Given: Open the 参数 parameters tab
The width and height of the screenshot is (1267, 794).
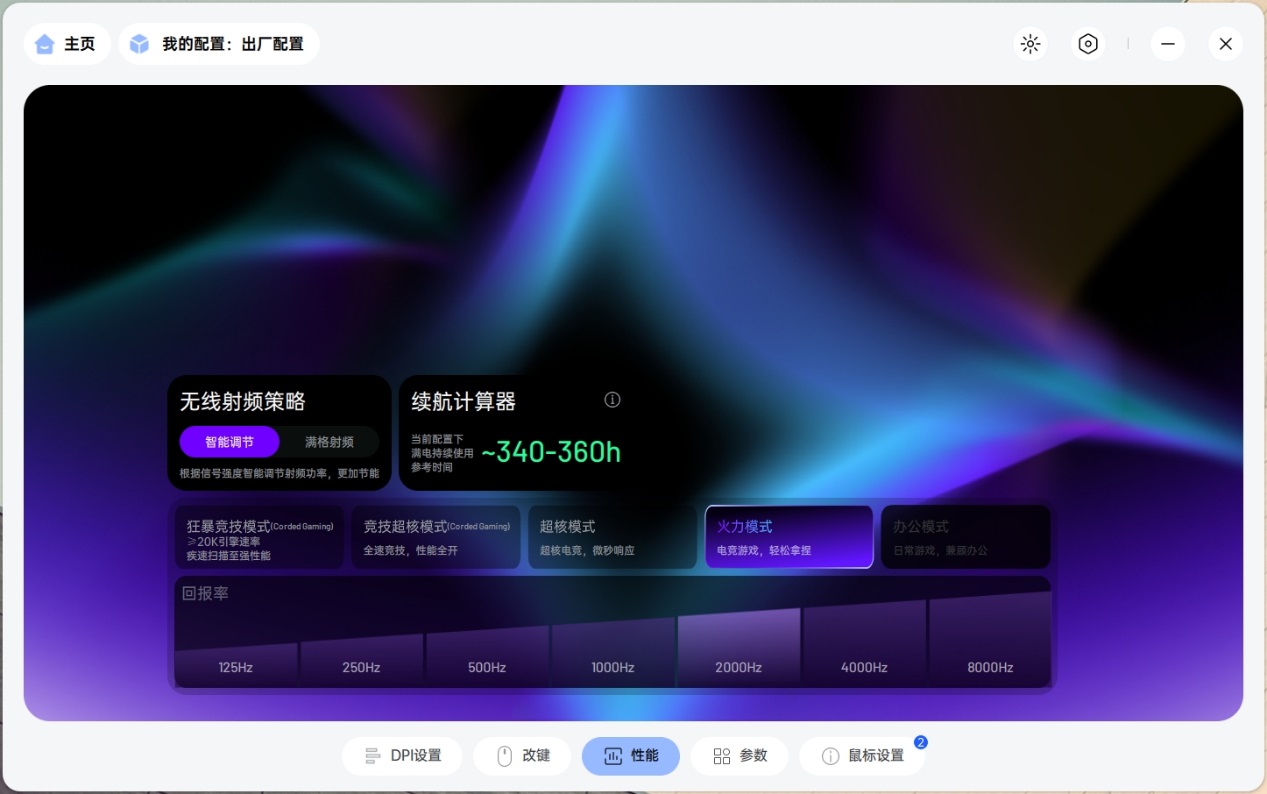Looking at the screenshot, I should click(740, 756).
